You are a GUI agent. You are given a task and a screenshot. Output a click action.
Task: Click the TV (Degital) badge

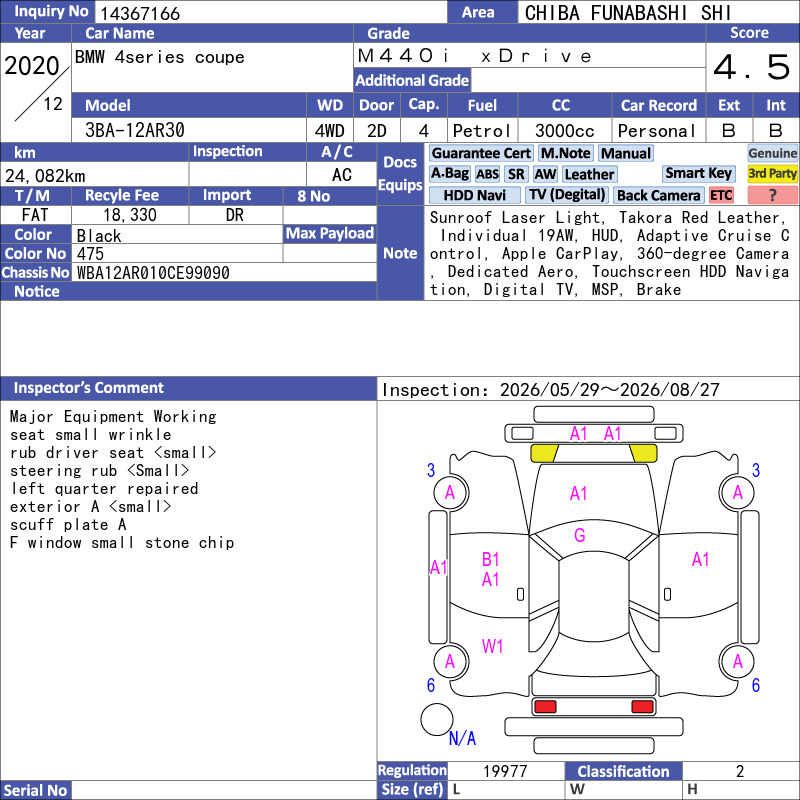(567, 195)
